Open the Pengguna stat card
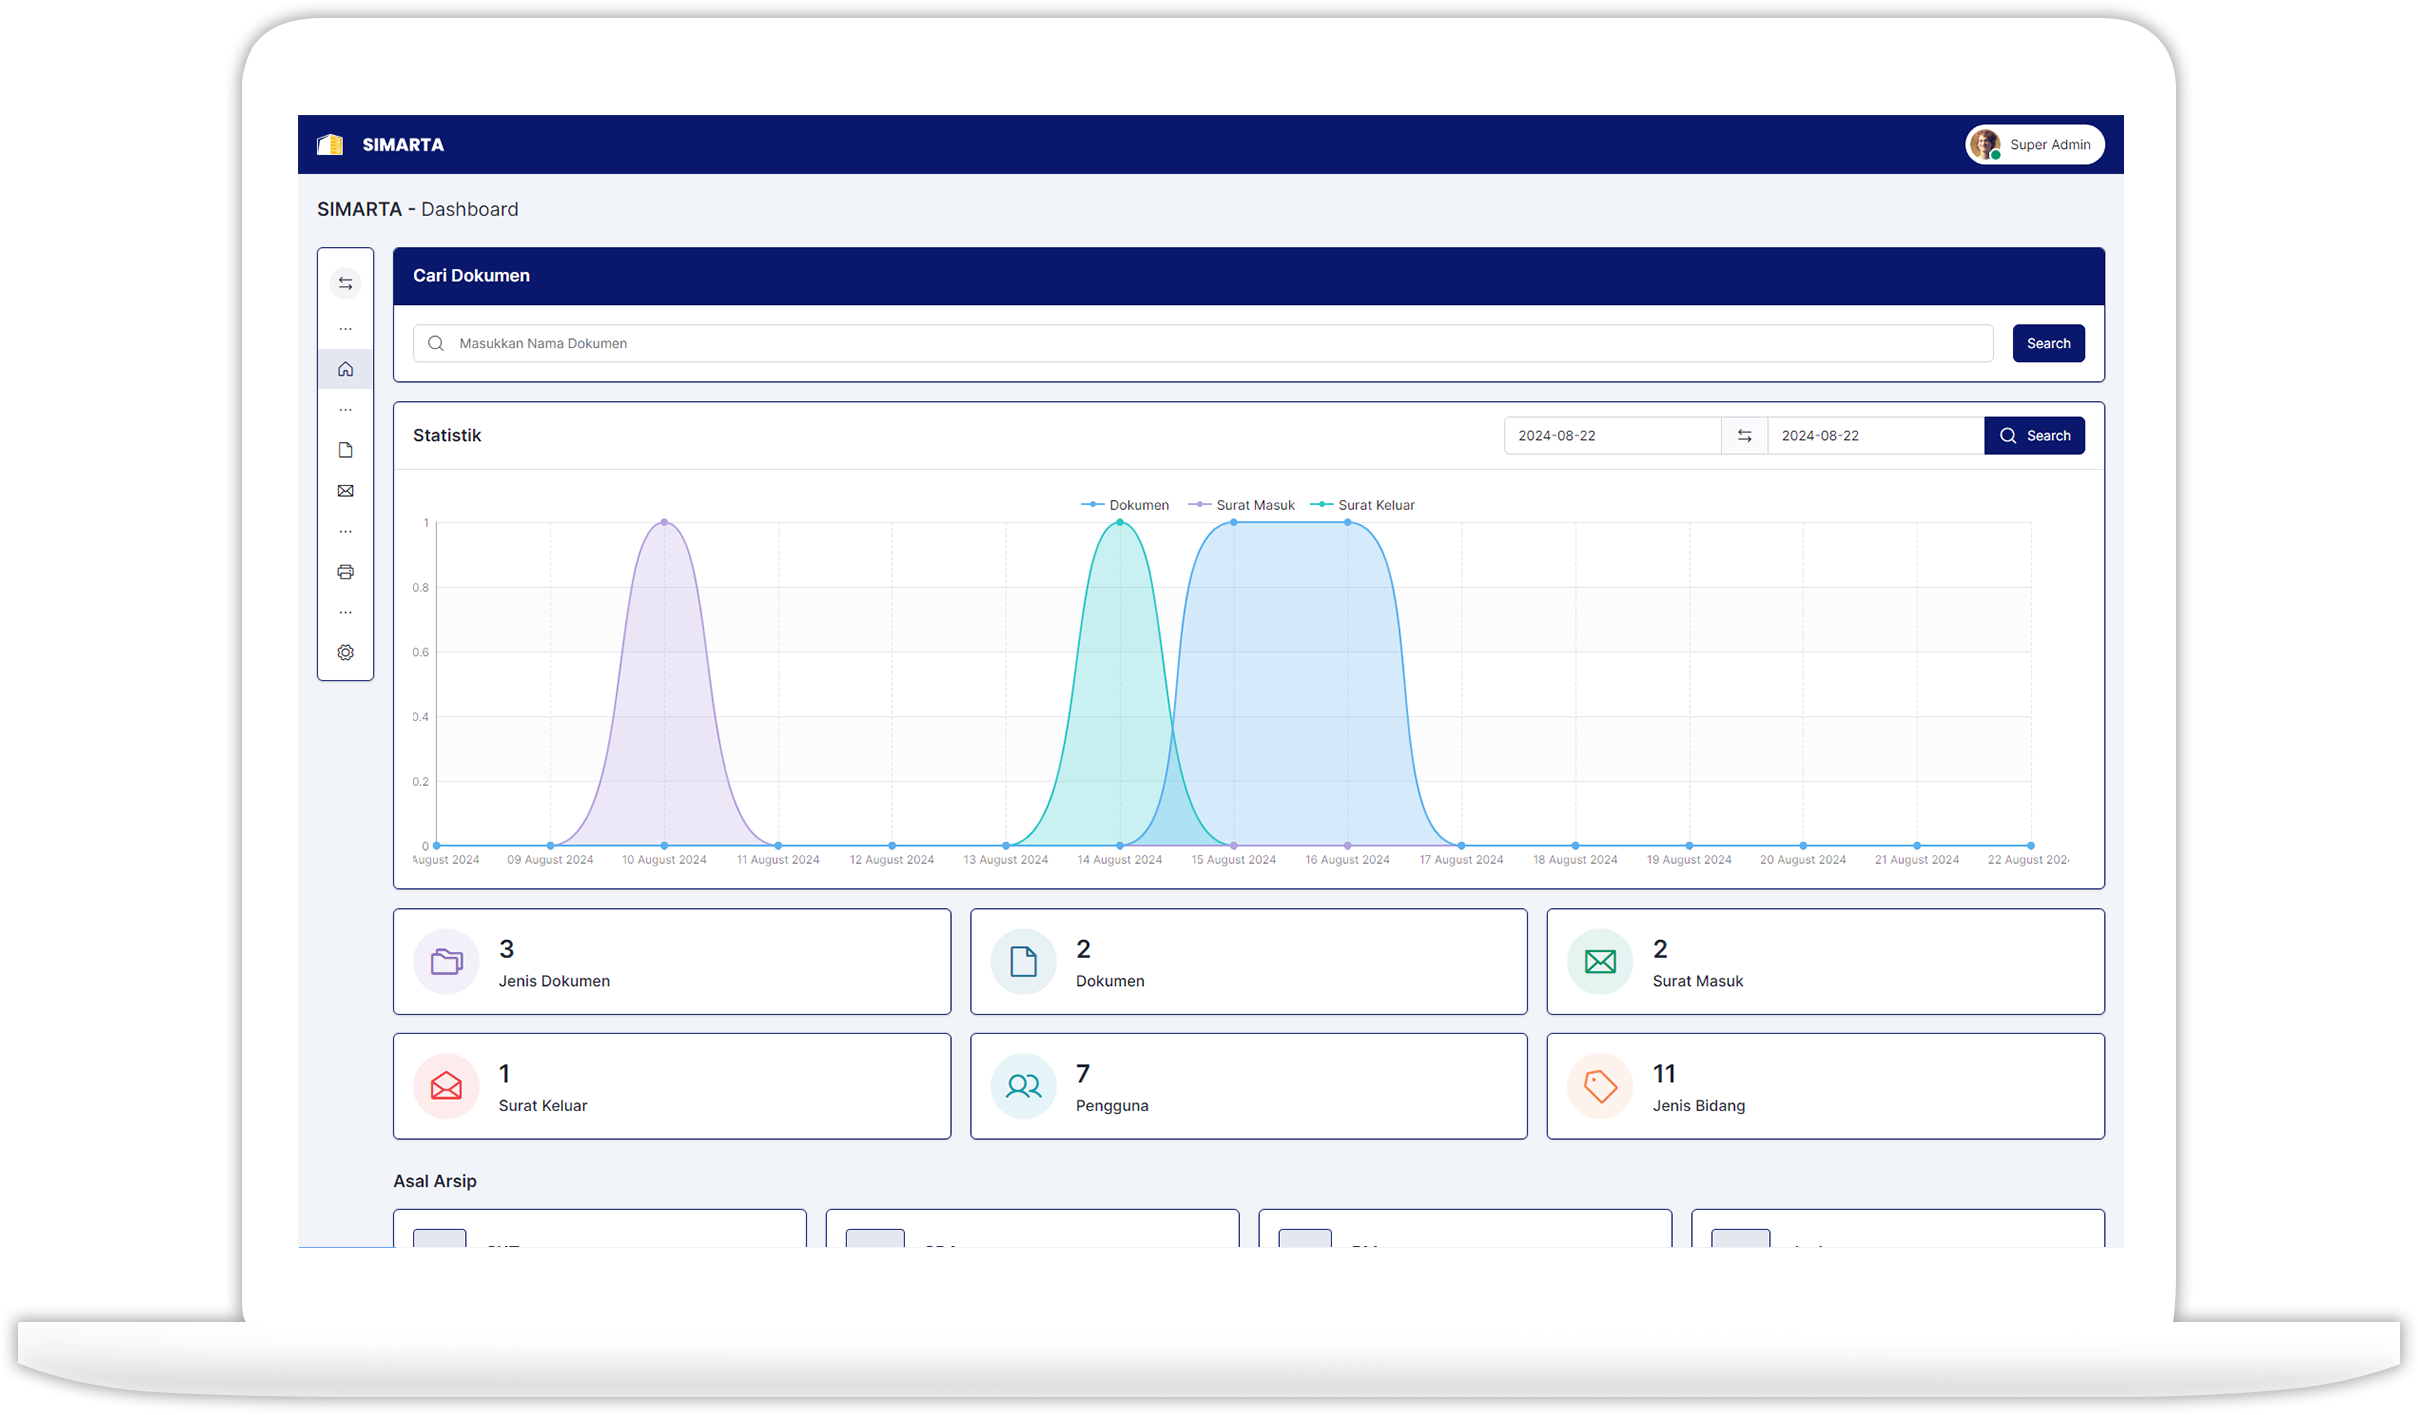This screenshot has height=1415, width=2418. click(1248, 1087)
